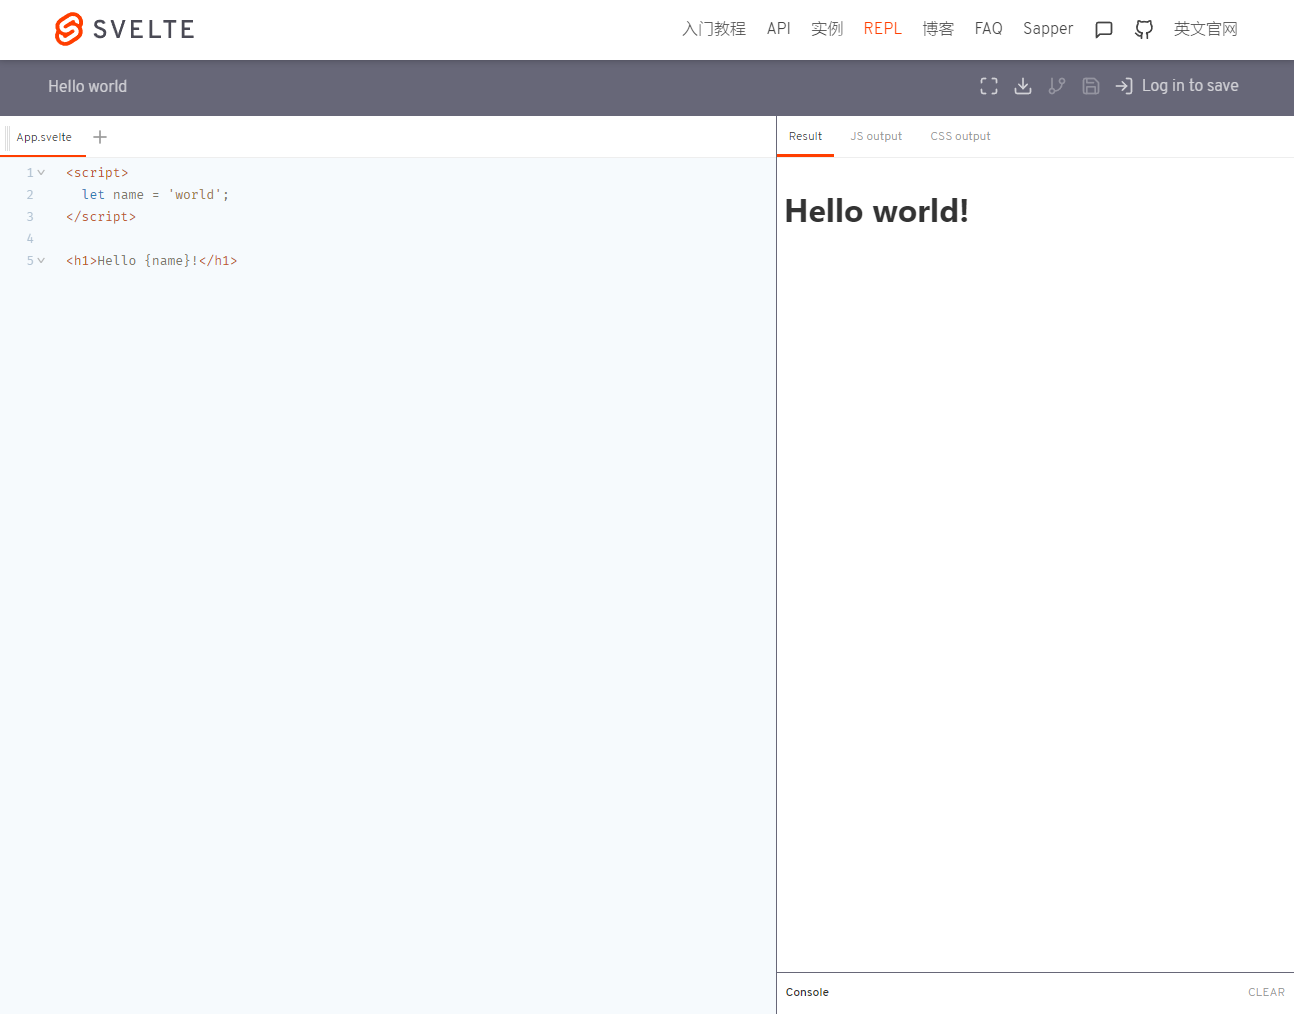Open the 实例 examples page

click(x=827, y=29)
